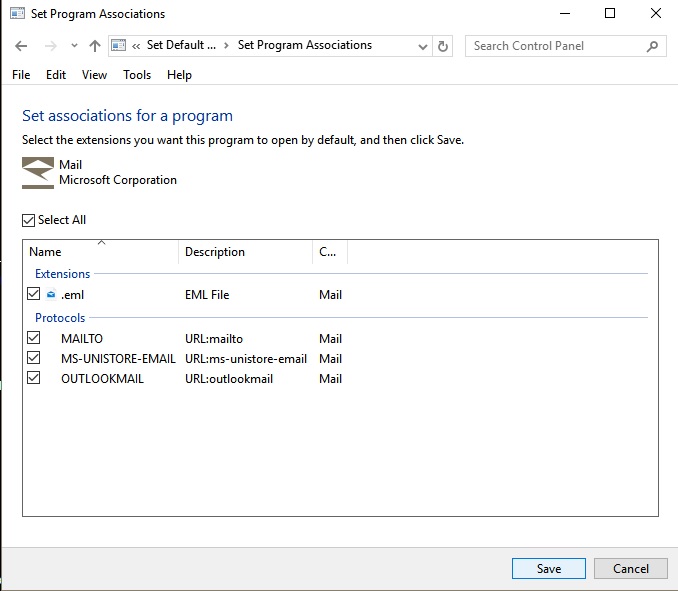Select the MAILTO row name
The image size is (678, 591).
click(x=82, y=339)
